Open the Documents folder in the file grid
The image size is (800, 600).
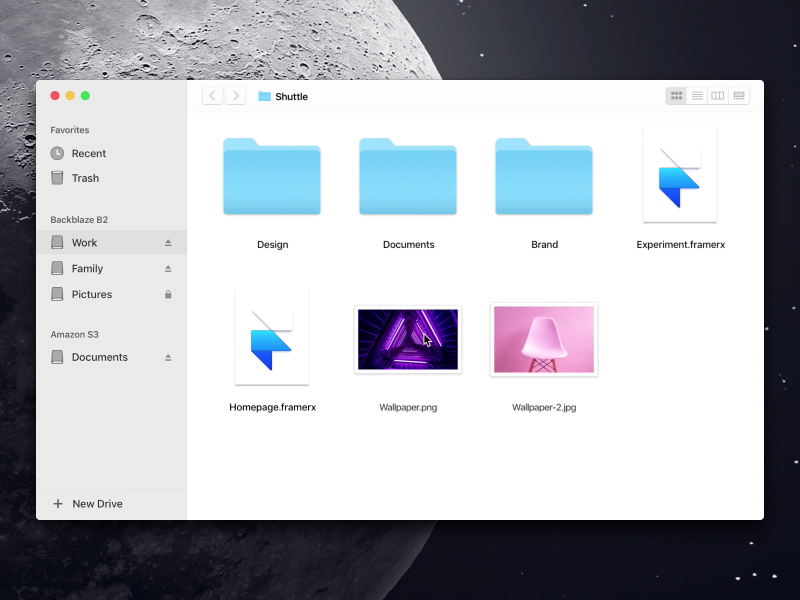(408, 176)
